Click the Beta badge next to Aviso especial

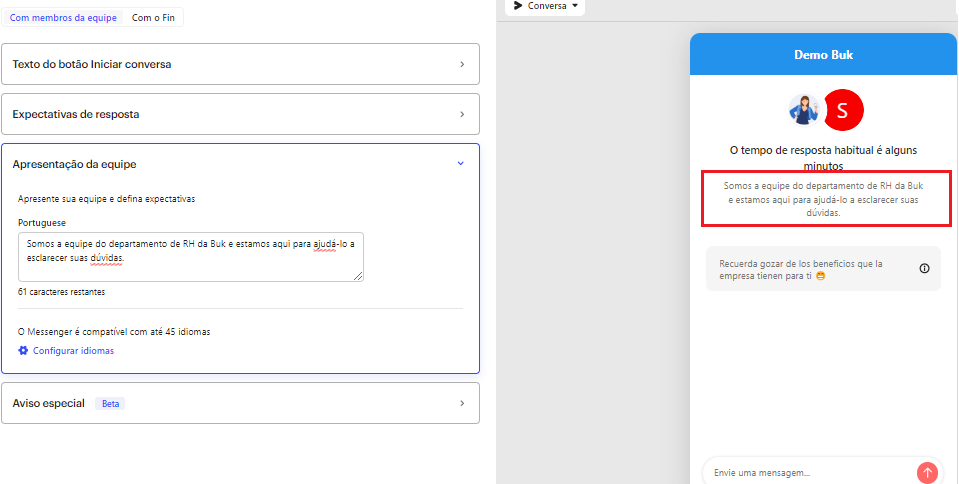point(110,403)
